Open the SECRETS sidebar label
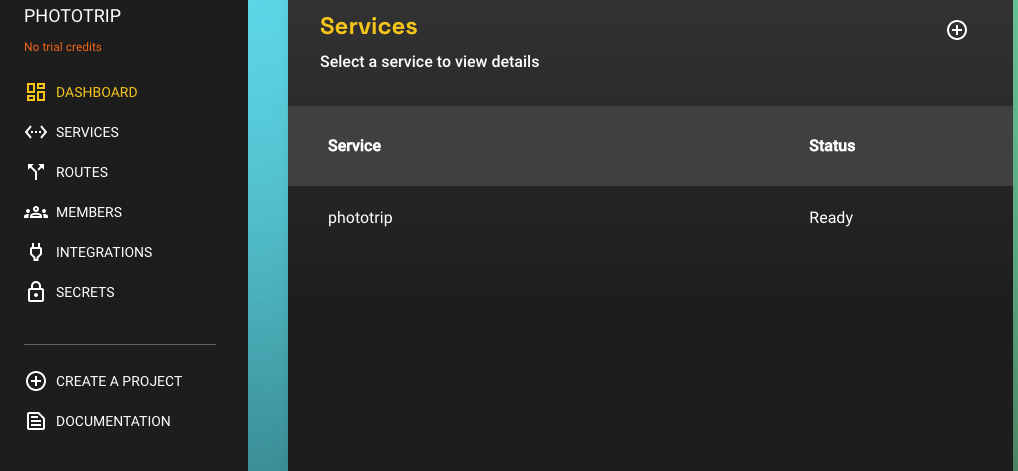The height and width of the screenshot is (471, 1018). click(x=85, y=292)
